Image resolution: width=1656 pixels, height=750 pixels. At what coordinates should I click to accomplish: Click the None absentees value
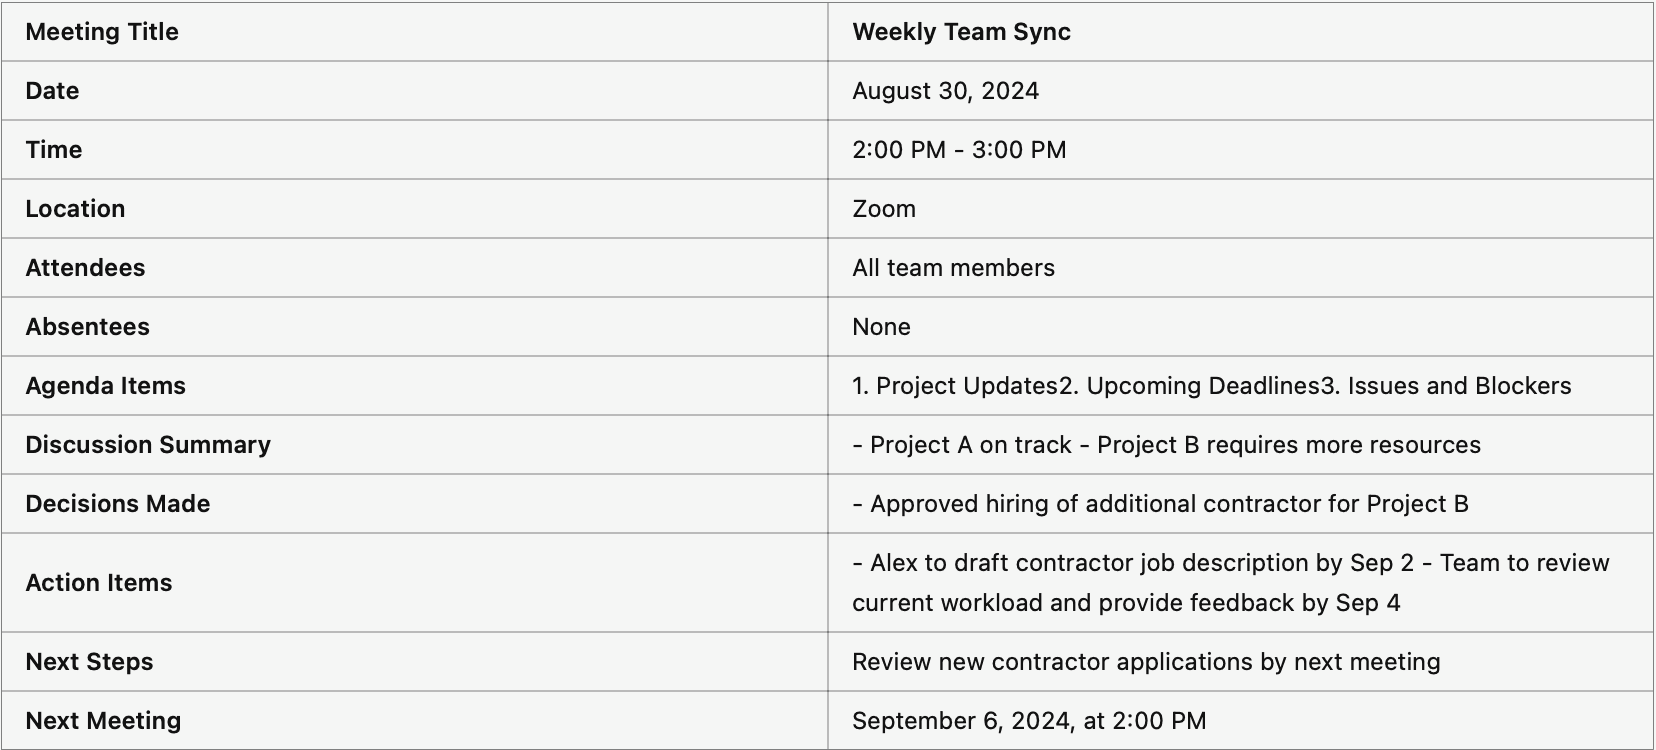coord(881,327)
